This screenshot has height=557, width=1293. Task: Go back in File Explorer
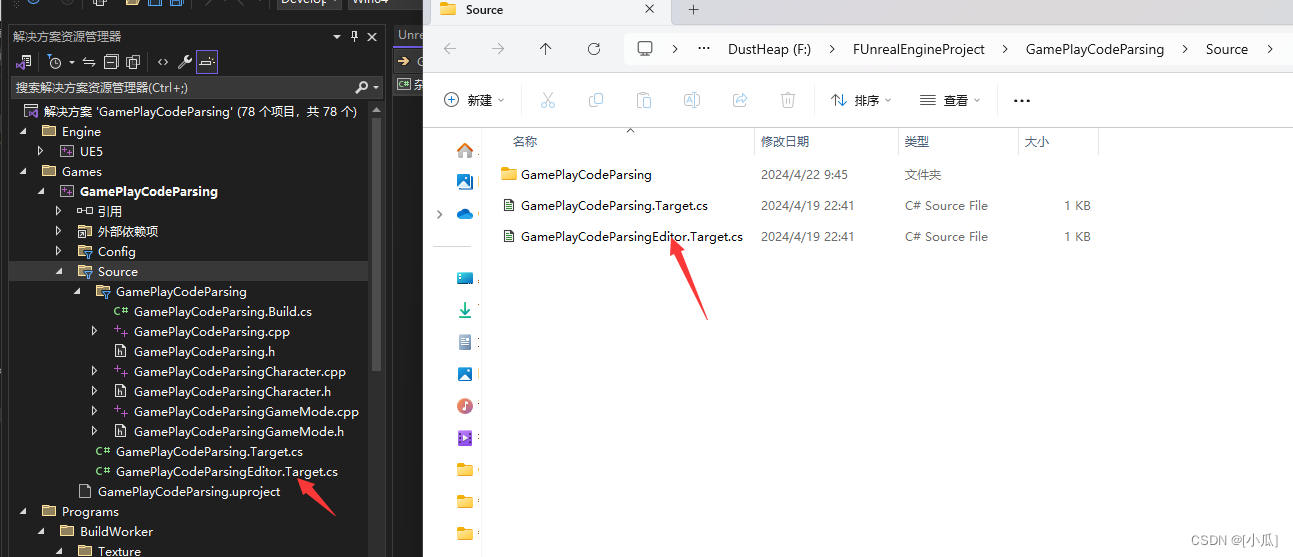(449, 49)
